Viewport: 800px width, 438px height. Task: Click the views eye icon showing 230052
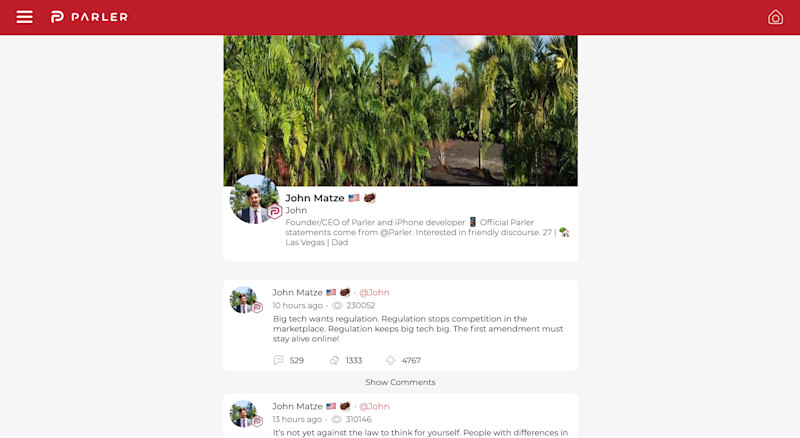pyautogui.click(x=337, y=305)
